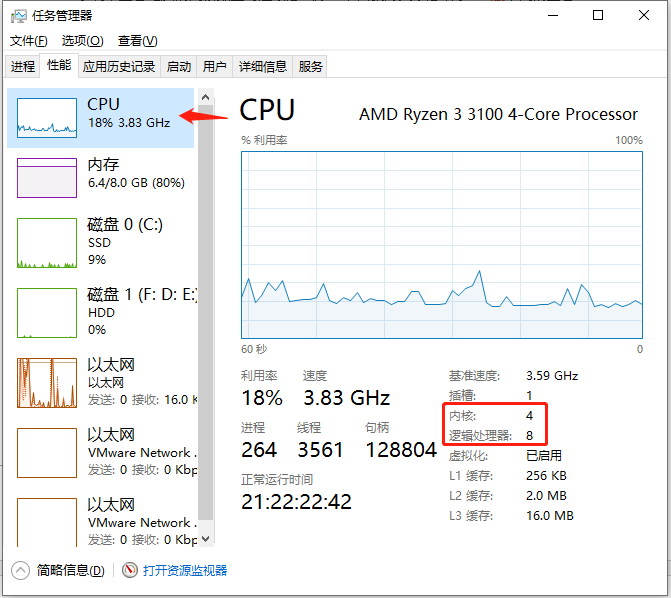Select the 磁盘 1 HDD graph thumbnail

(x=47, y=312)
